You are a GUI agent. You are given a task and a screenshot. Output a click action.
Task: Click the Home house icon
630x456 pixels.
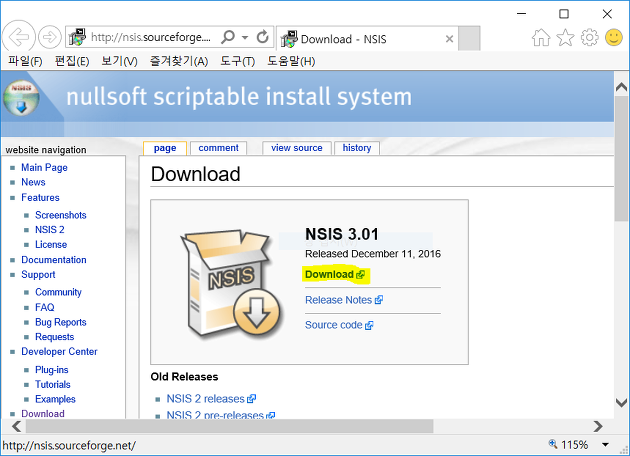point(541,38)
